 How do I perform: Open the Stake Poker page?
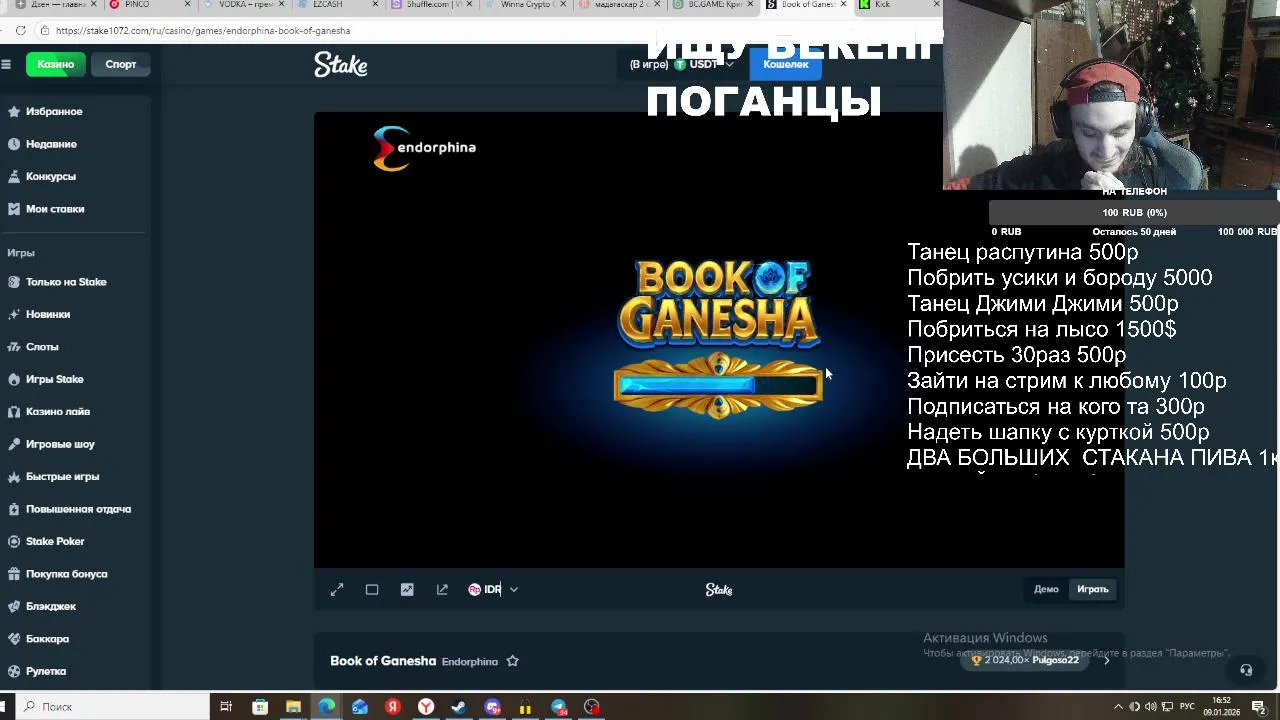[x=55, y=542]
